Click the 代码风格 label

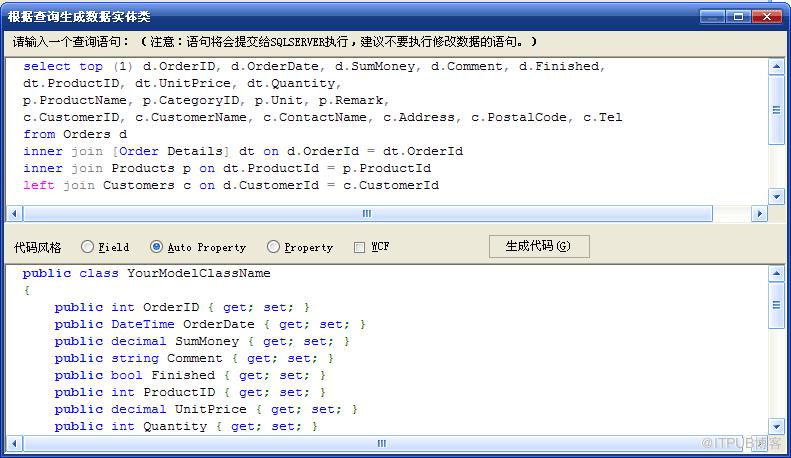point(38,247)
